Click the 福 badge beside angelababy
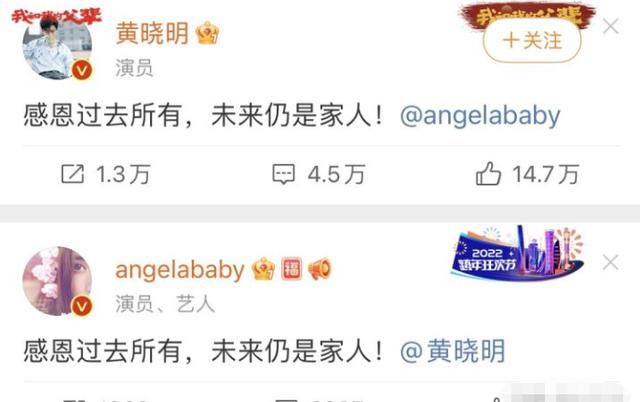 pyautogui.click(x=291, y=269)
